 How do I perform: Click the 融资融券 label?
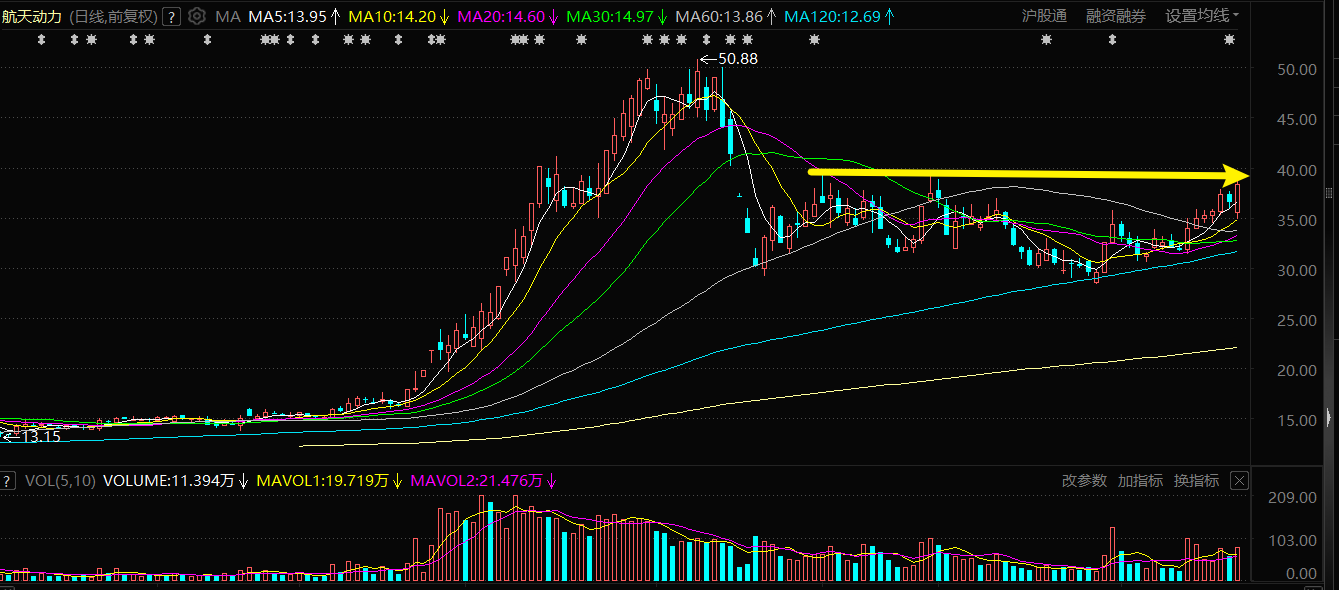tap(1116, 16)
